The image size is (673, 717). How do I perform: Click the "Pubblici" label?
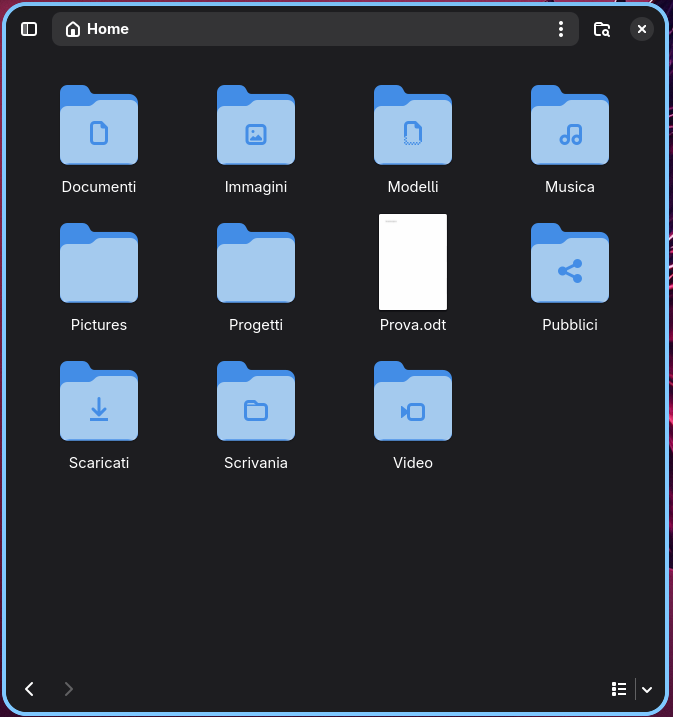click(570, 325)
